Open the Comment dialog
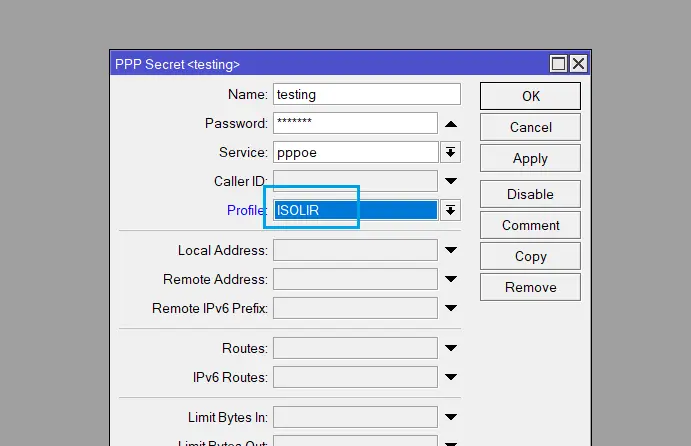The height and width of the screenshot is (446, 691). click(x=530, y=225)
